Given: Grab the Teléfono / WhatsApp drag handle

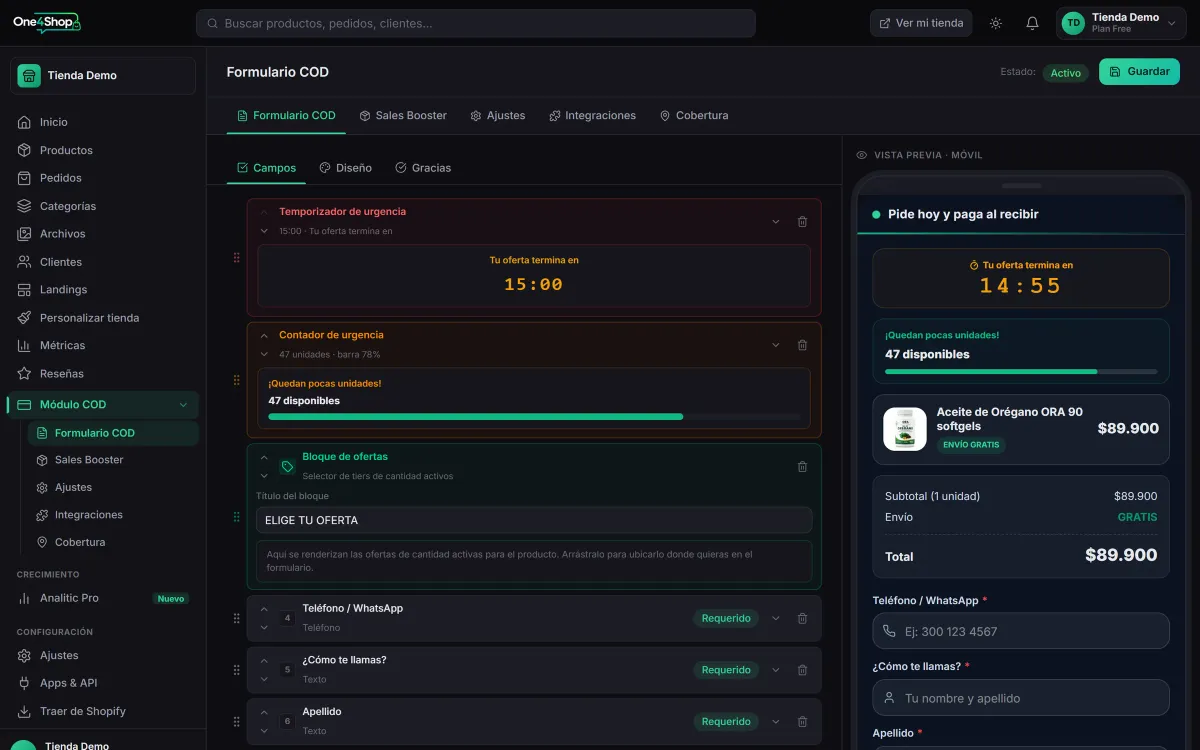Looking at the screenshot, I should point(237,618).
